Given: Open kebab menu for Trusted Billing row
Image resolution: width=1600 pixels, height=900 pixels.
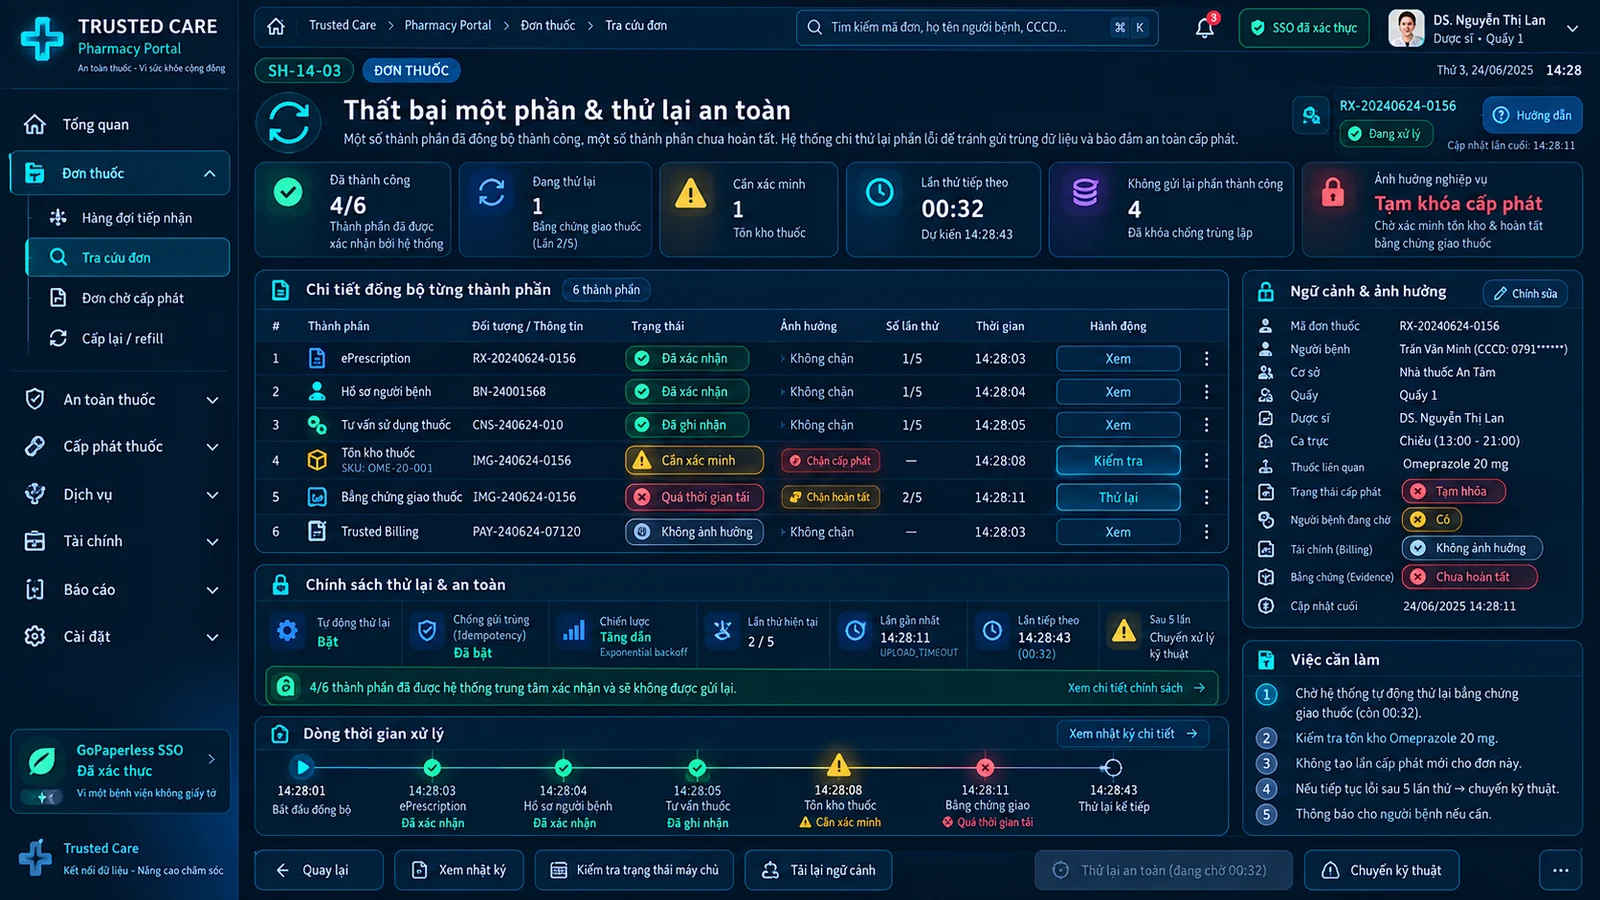Looking at the screenshot, I should coord(1206,532).
